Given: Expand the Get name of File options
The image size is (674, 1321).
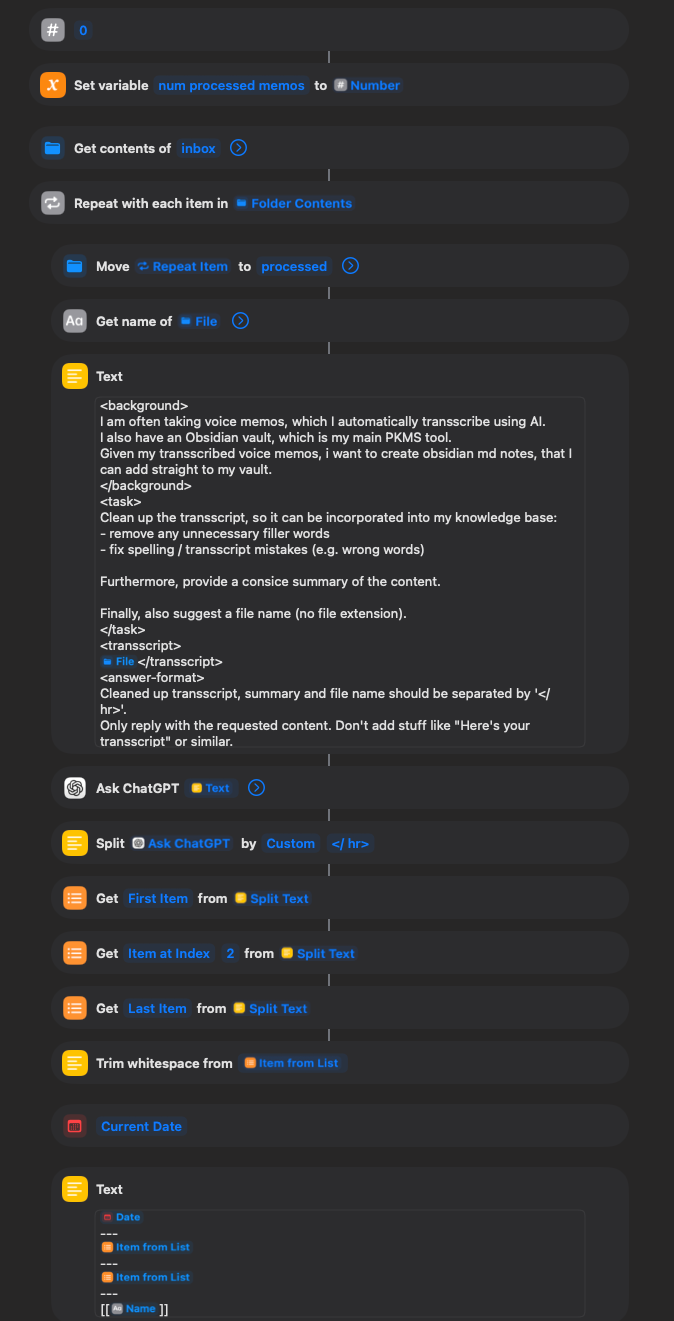Looking at the screenshot, I should pos(240,321).
